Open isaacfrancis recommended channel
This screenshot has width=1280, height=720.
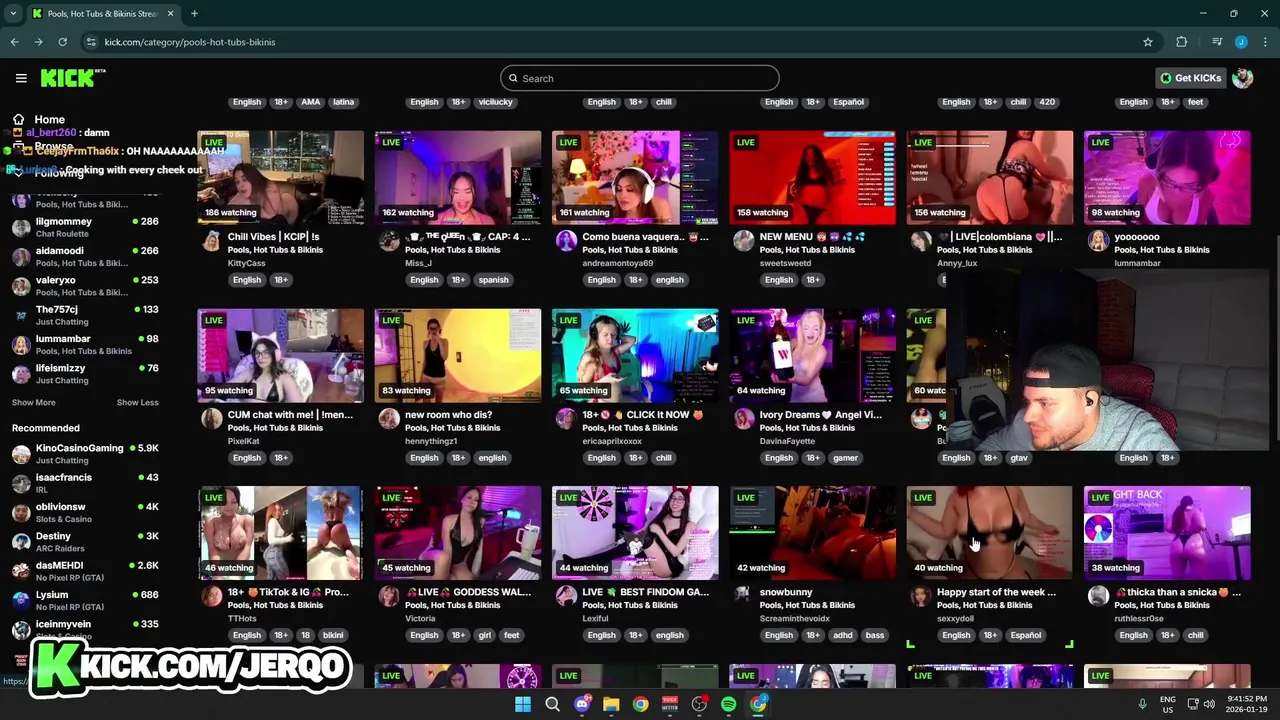[x=85, y=483]
